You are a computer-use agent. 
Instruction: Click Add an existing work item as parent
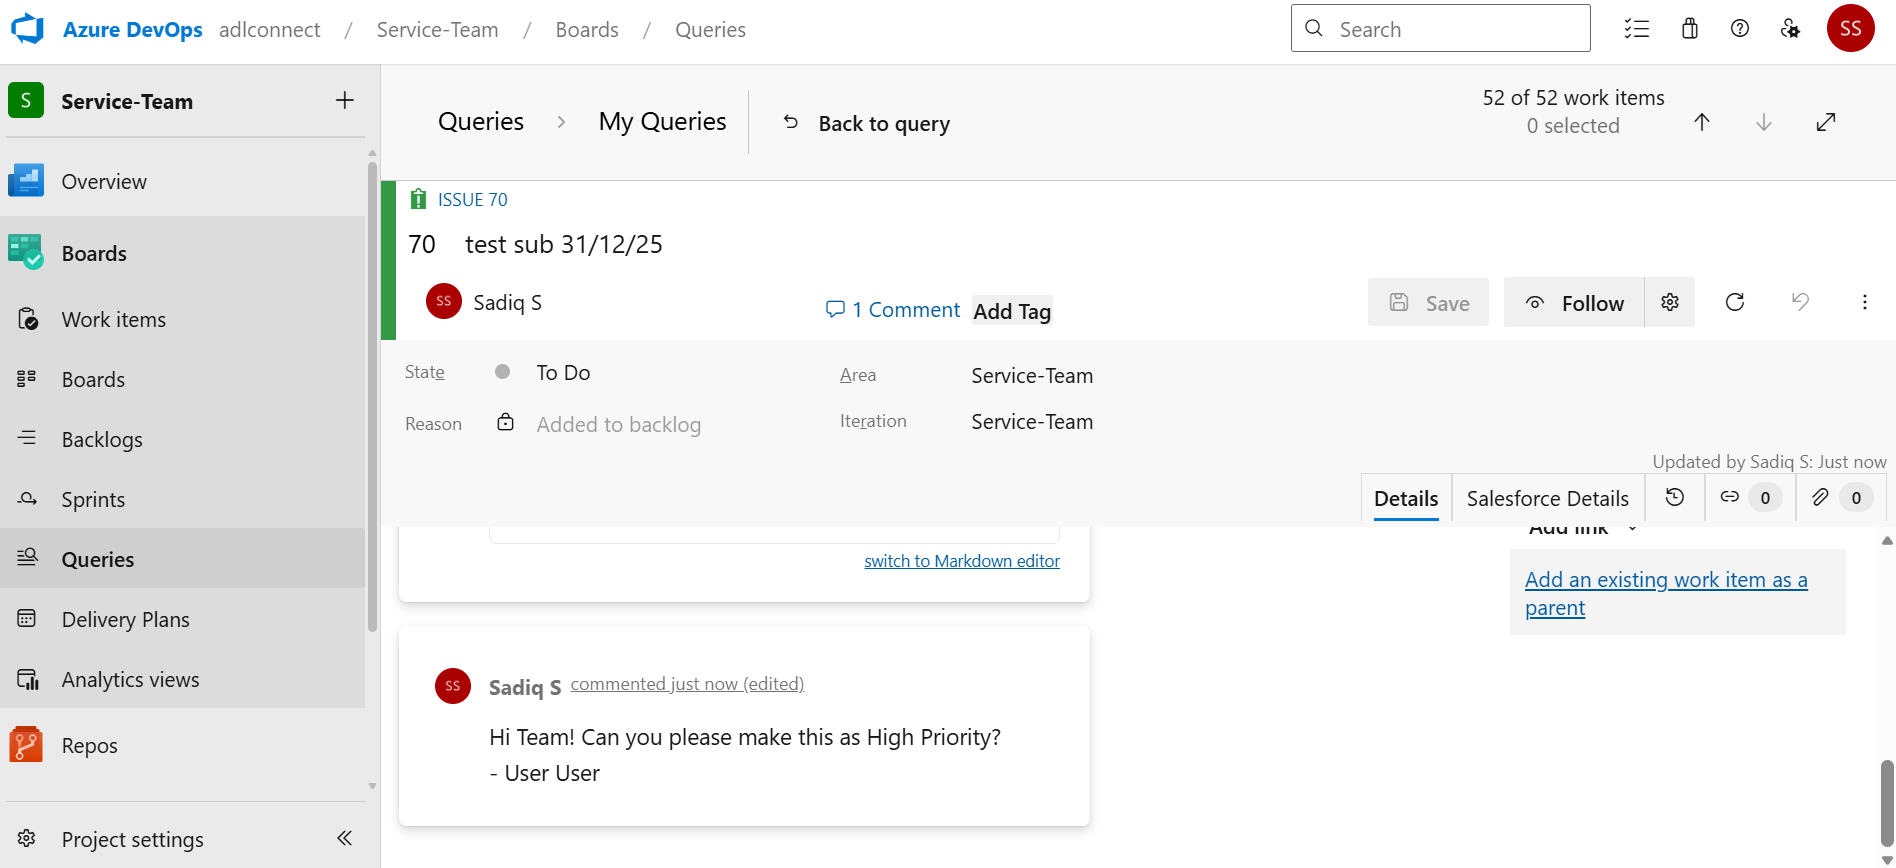(x=1666, y=593)
